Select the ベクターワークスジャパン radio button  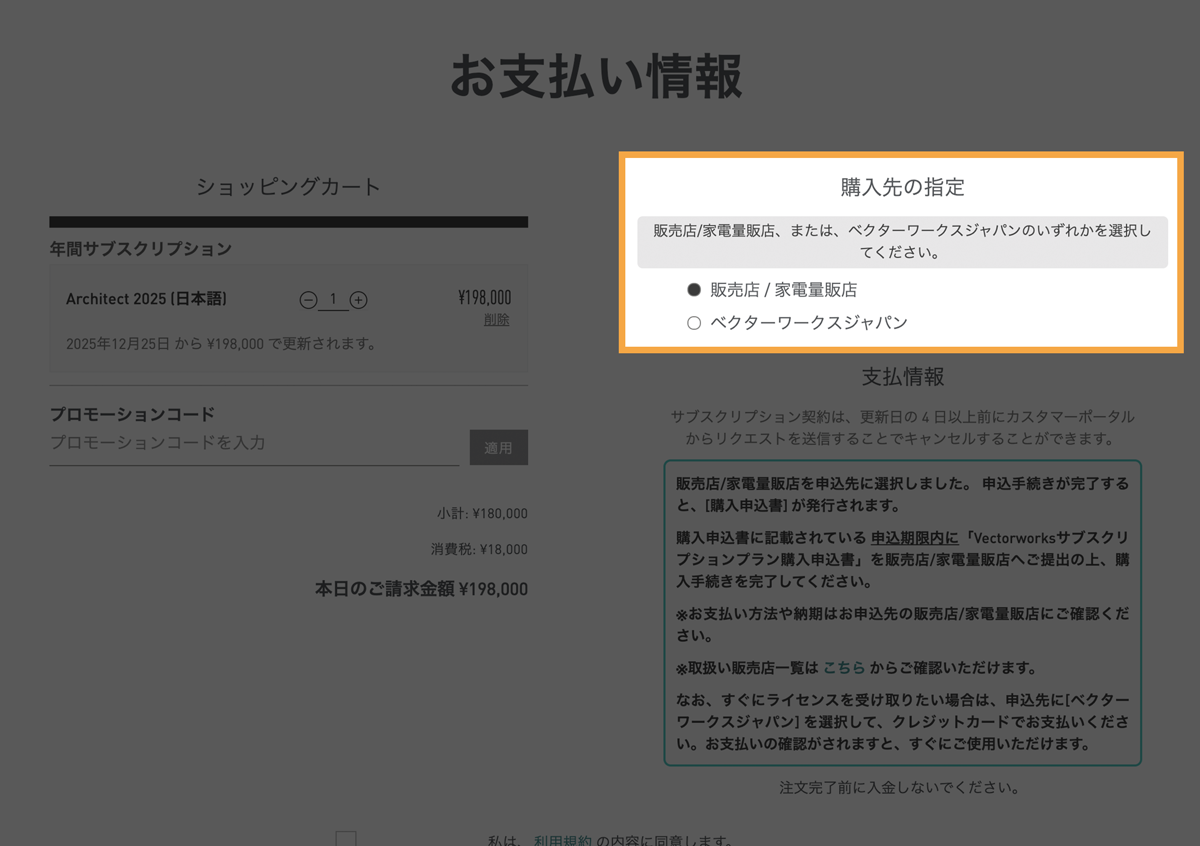point(694,323)
